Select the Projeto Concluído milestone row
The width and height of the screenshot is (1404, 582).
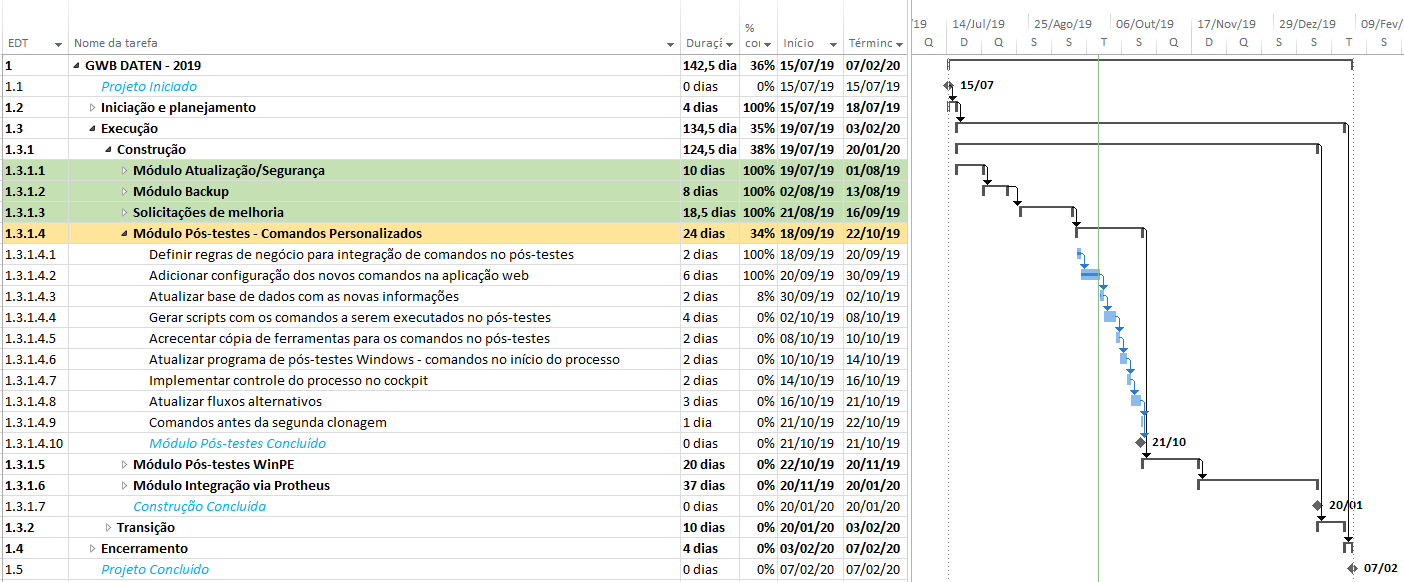point(155,570)
